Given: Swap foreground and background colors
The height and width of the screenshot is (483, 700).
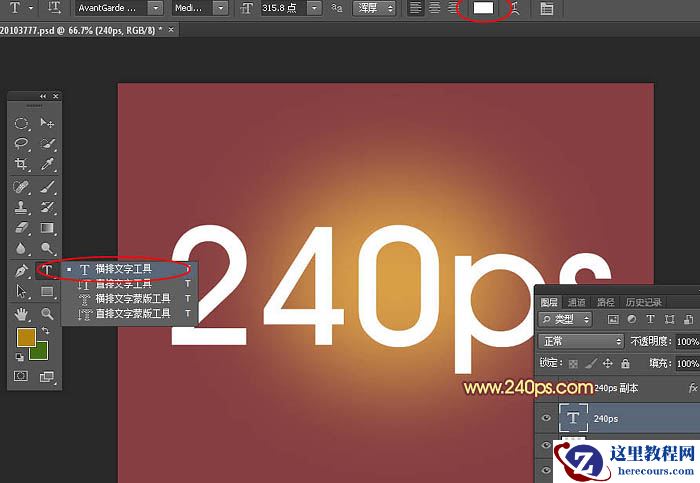Looking at the screenshot, I should pos(46,331).
